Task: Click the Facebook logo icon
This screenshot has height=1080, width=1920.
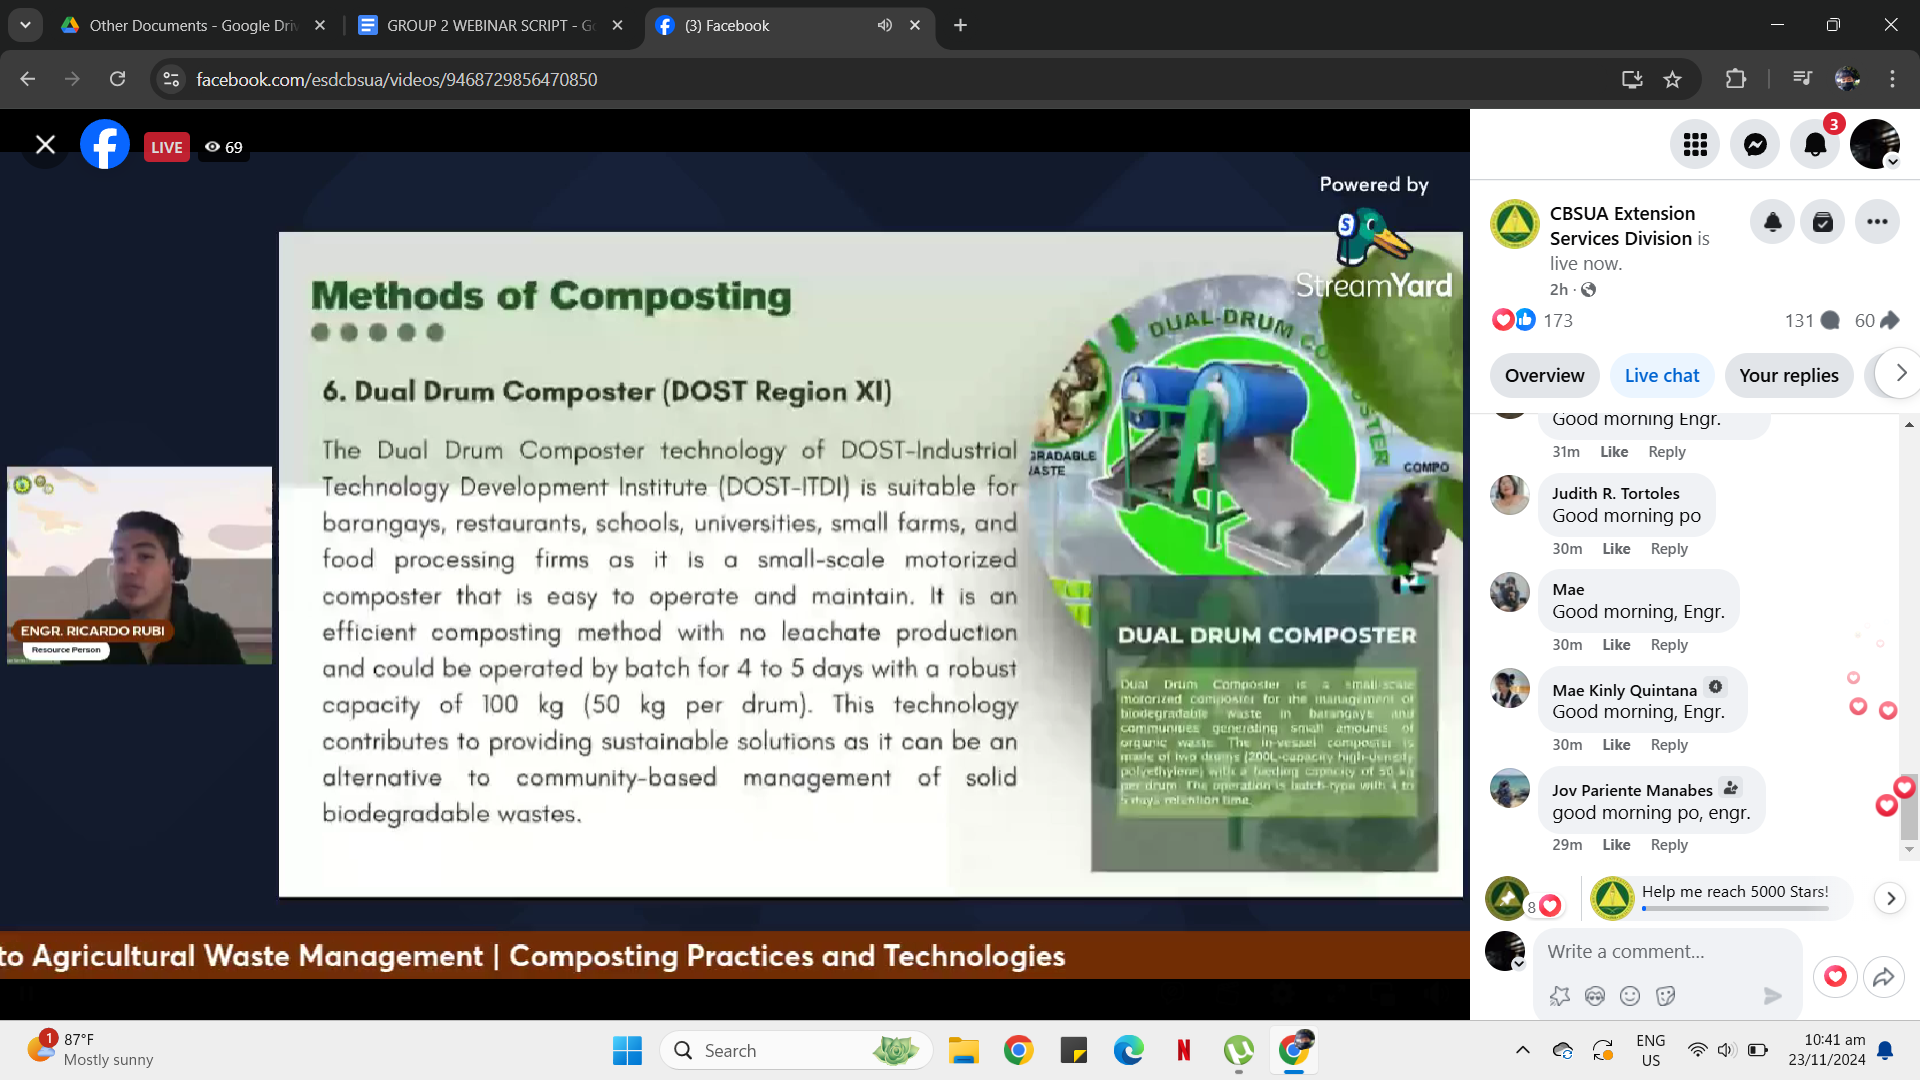Action: point(105,145)
